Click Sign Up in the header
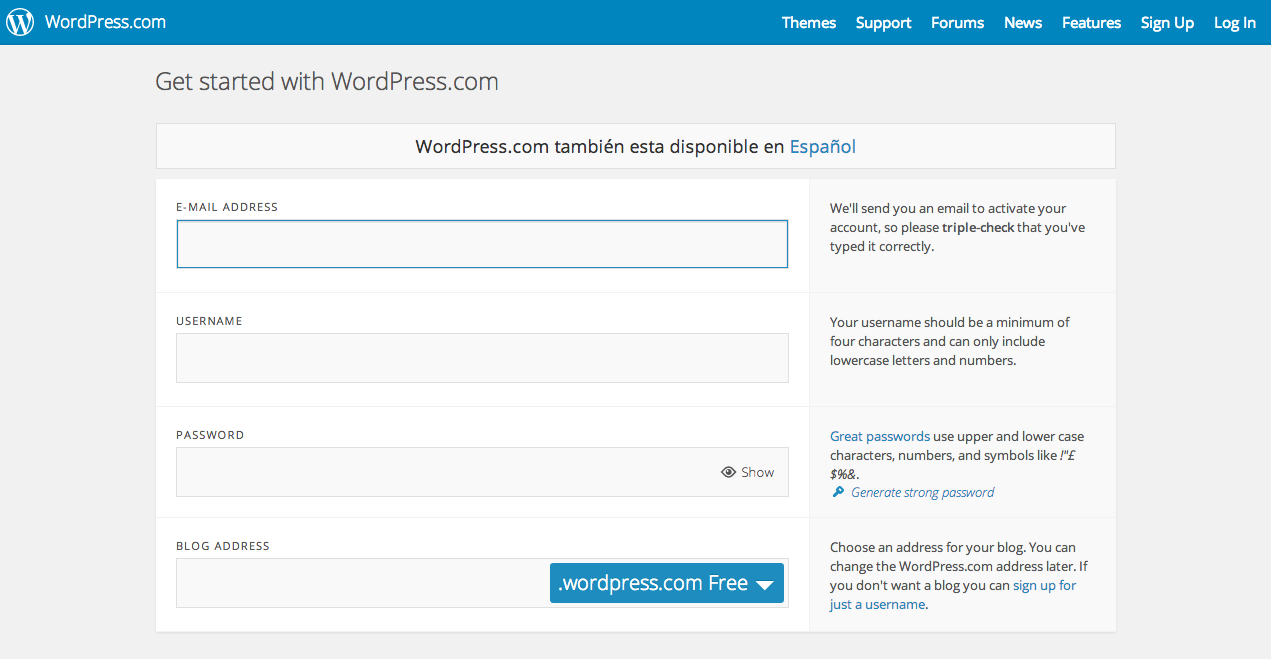 (x=1167, y=22)
